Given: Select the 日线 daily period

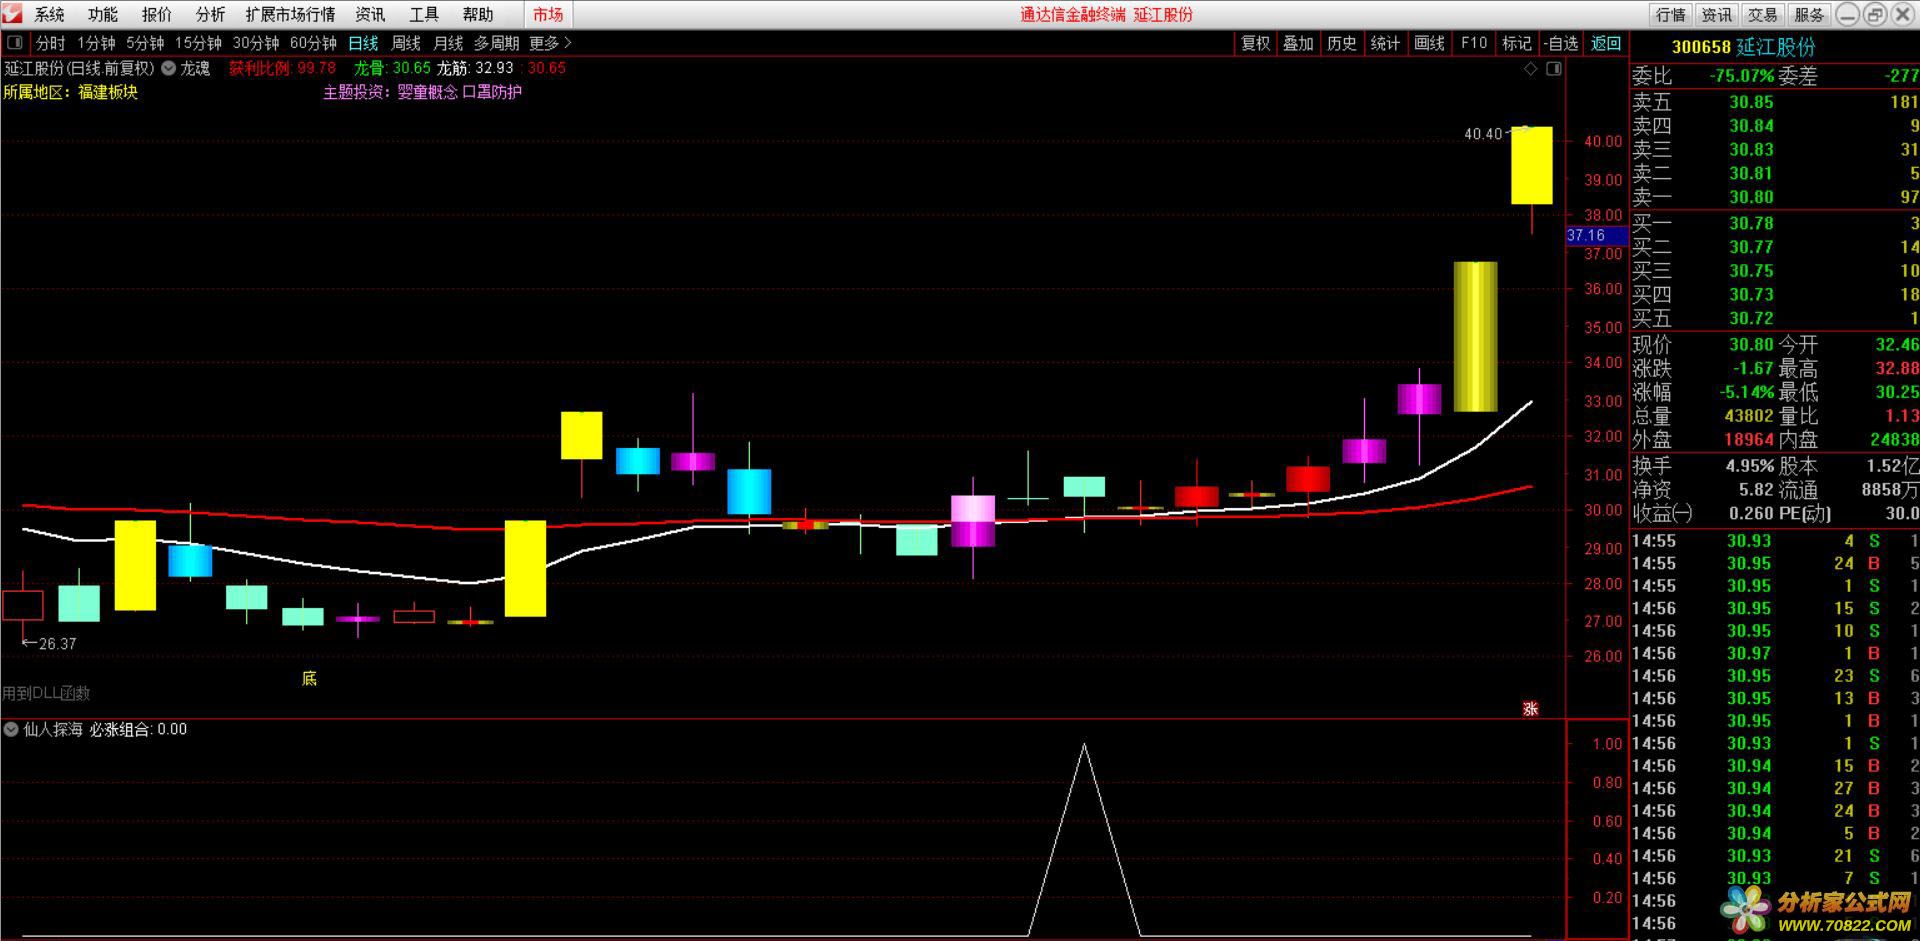Looking at the screenshot, I should click(x=363, y=43).
